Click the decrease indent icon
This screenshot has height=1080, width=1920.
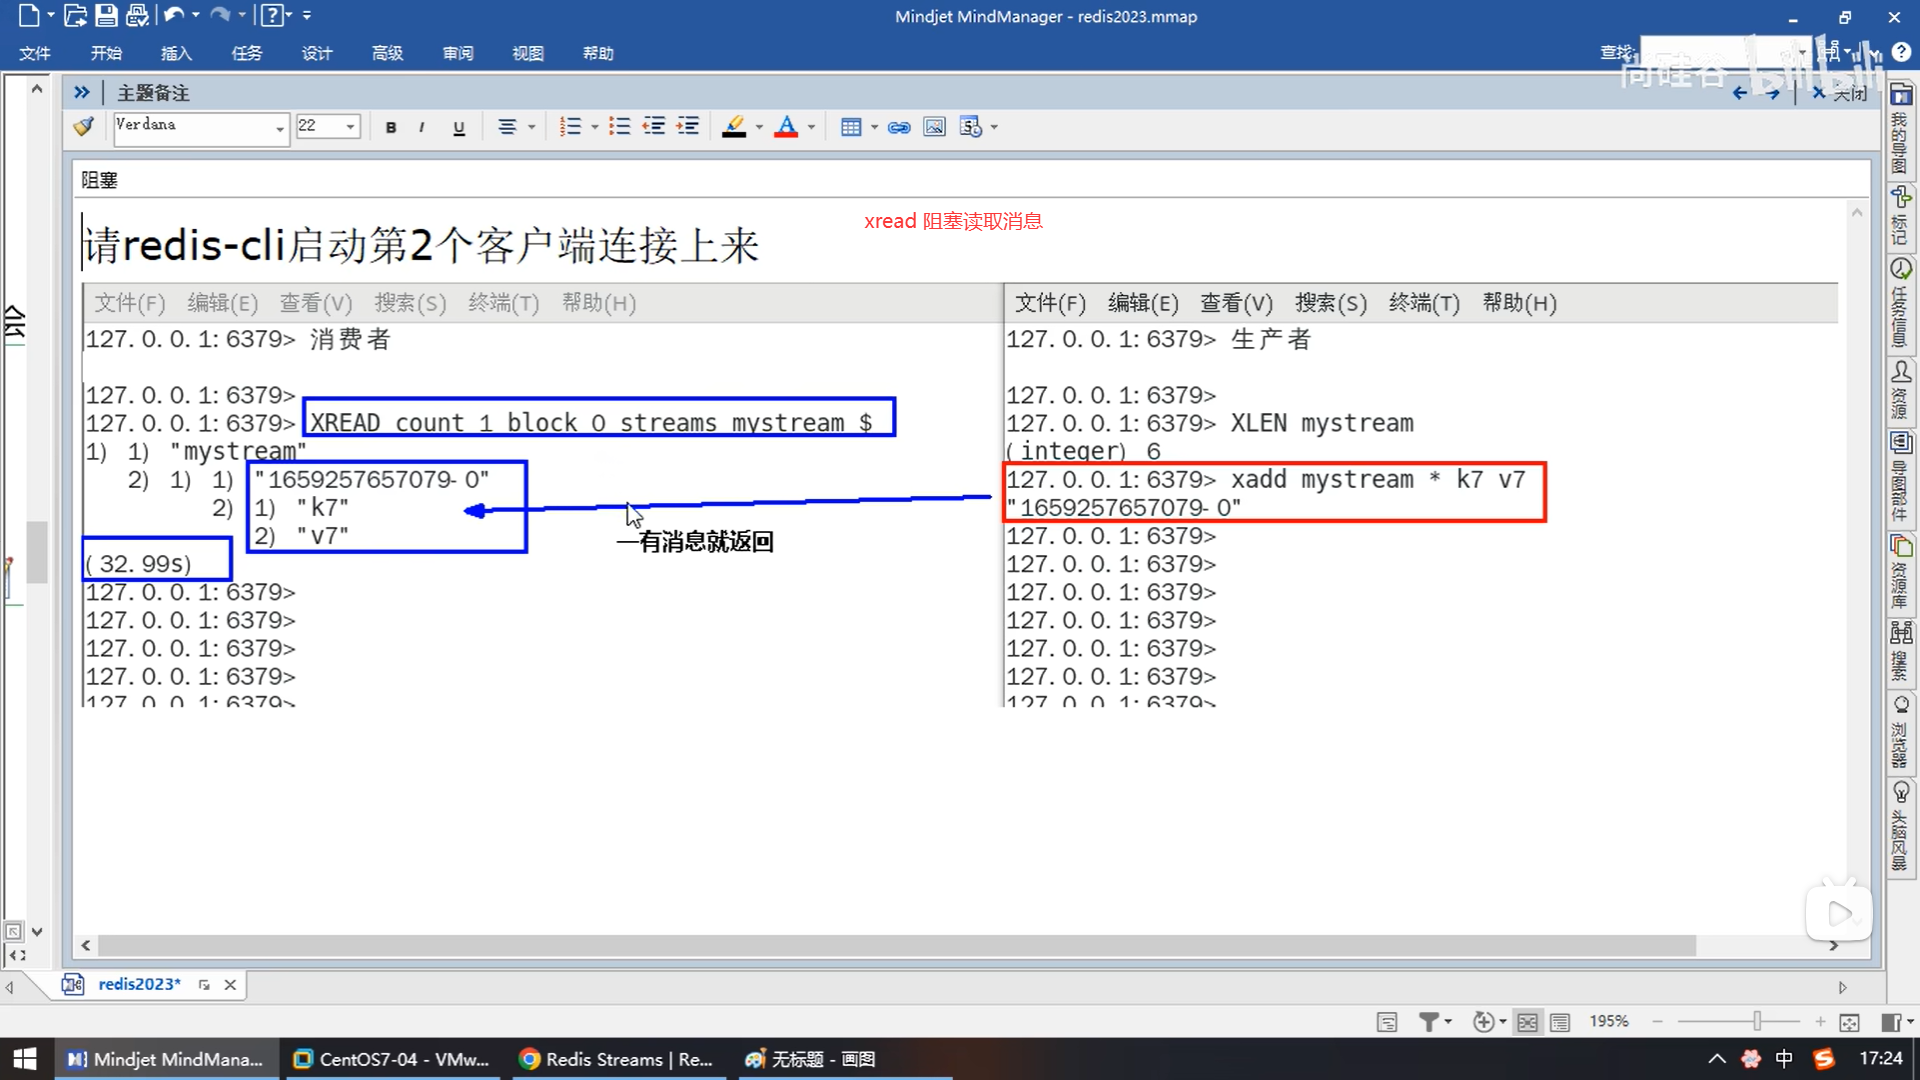(x=654, y=127)
